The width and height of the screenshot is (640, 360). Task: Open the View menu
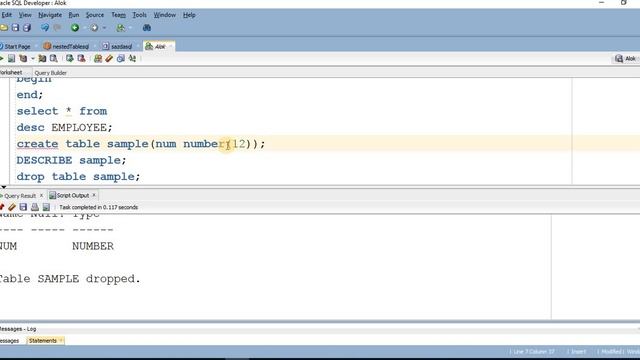(25, 15)
